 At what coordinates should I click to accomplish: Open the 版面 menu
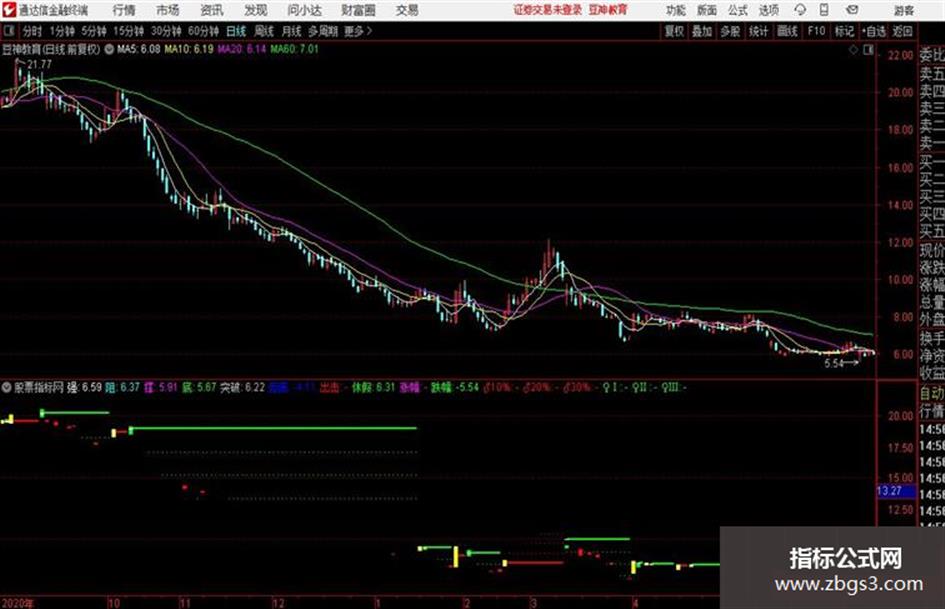click(706, 10)
